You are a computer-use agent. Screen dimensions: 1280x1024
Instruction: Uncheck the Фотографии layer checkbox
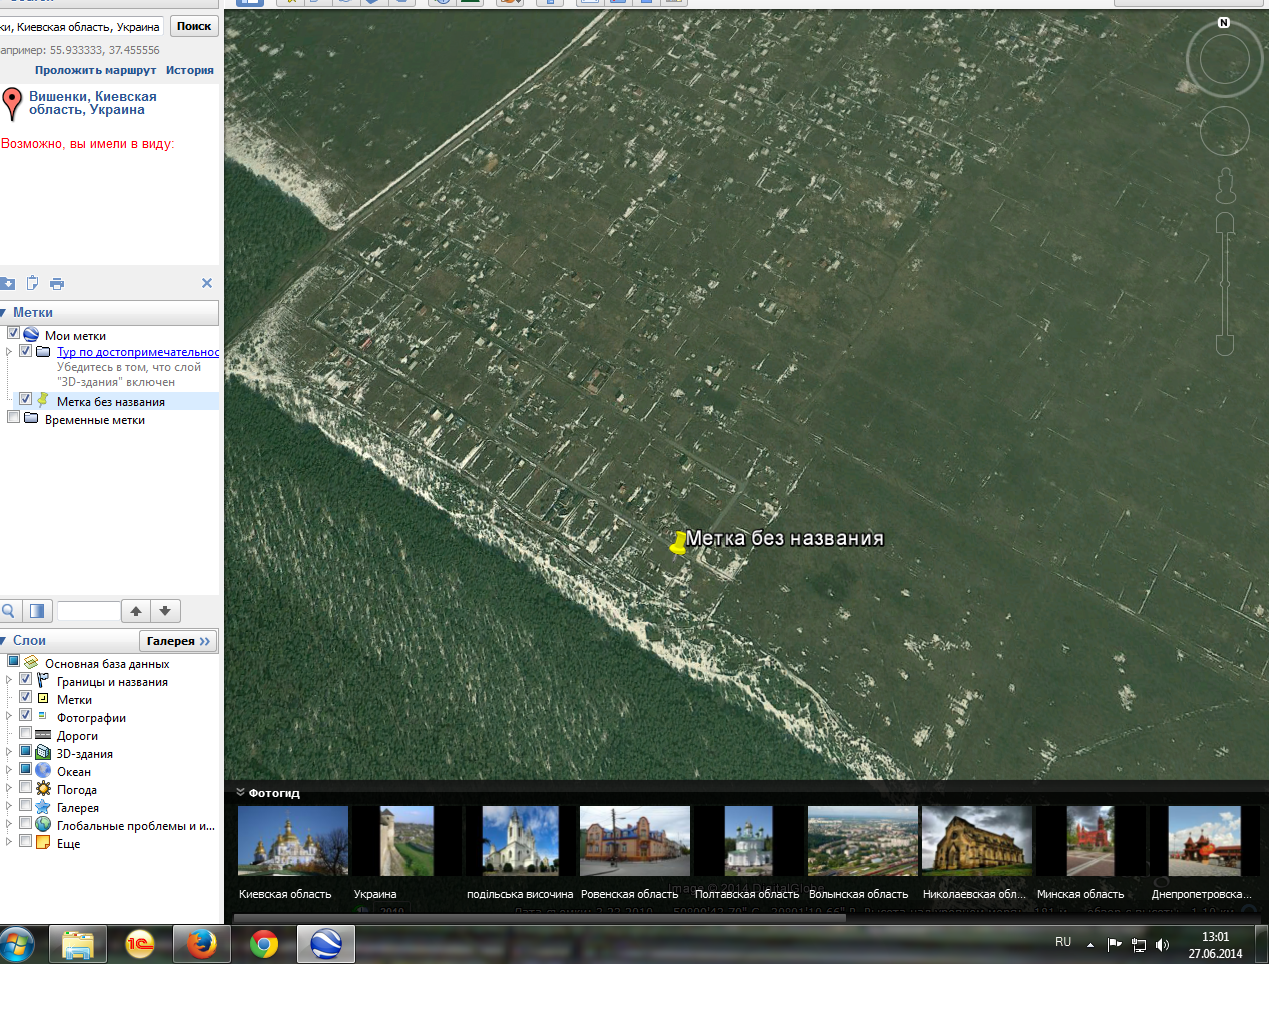click(x=26, y=715)
